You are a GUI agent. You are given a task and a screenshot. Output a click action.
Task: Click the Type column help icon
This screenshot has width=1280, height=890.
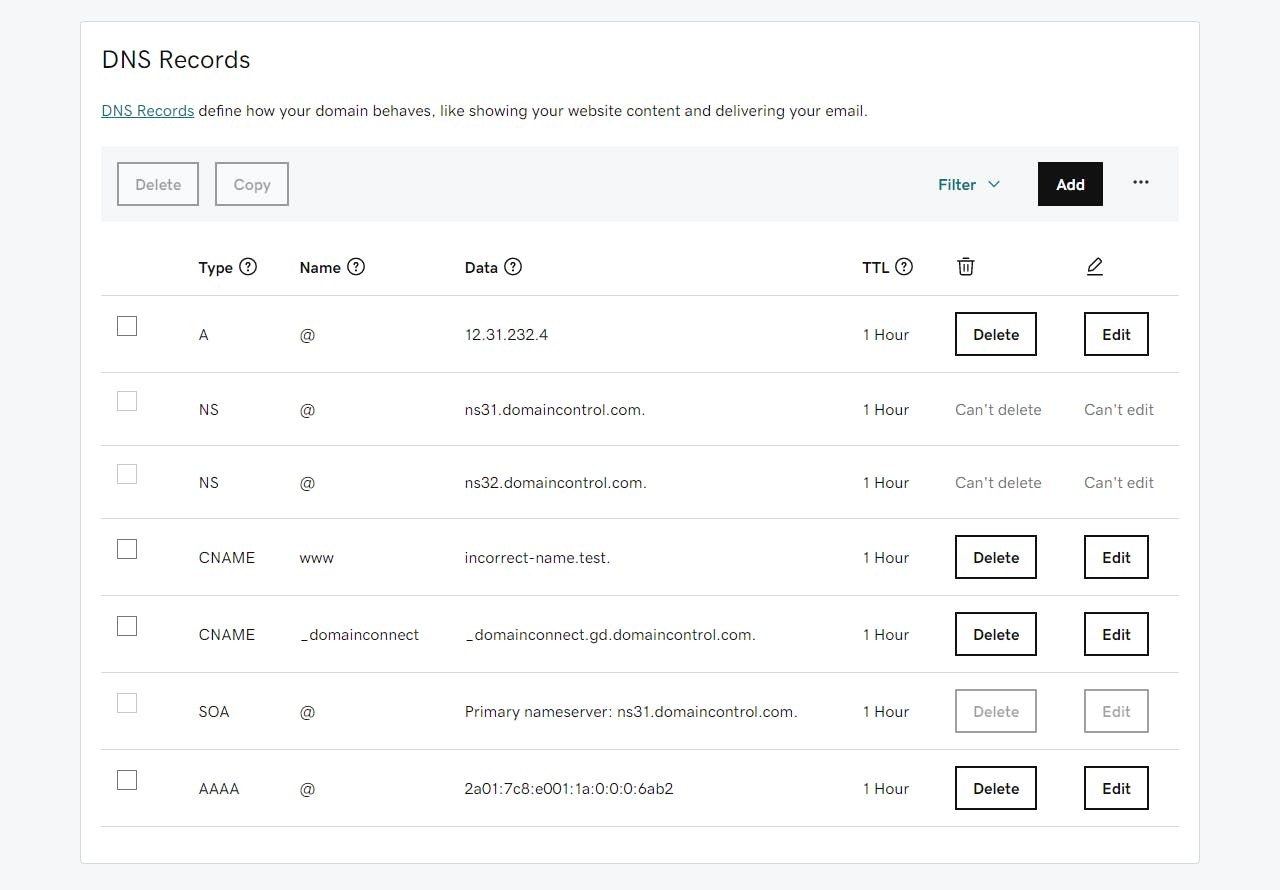click(x=249, y=267)
